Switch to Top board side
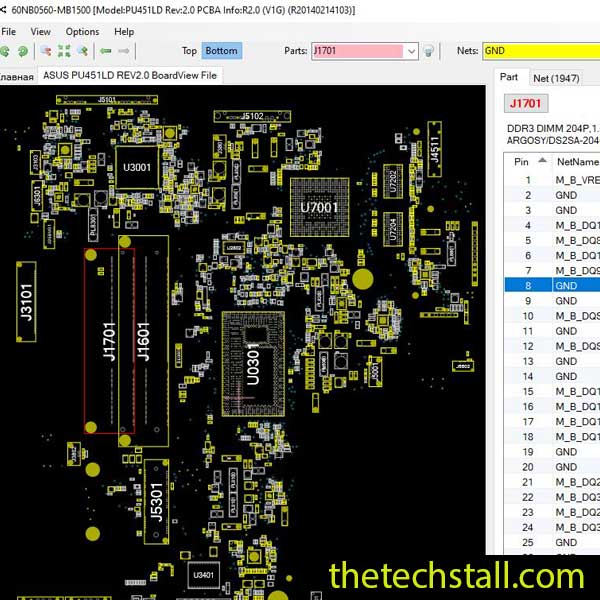600x600 pixels. 189,51
